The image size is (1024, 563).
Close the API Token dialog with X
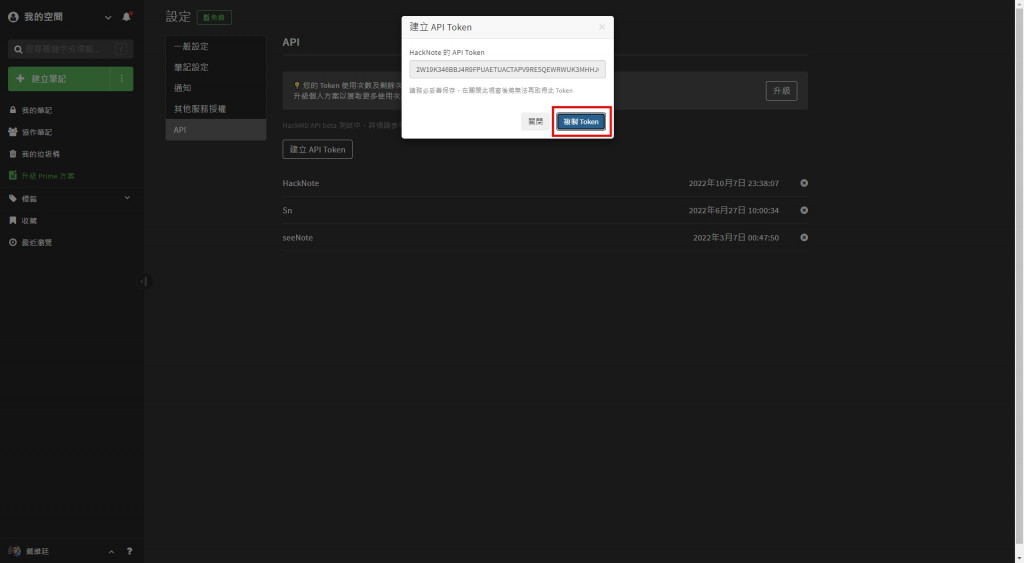[601, 27]
